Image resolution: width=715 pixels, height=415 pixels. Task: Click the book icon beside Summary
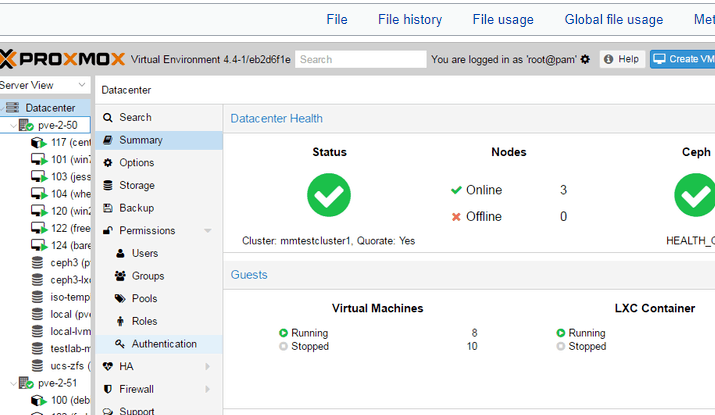click(108, 140)
